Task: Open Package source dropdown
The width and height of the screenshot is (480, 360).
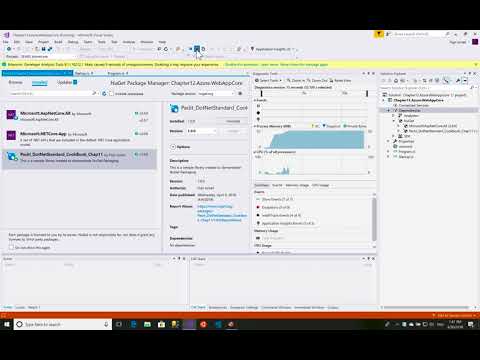Action: [216, 94]
